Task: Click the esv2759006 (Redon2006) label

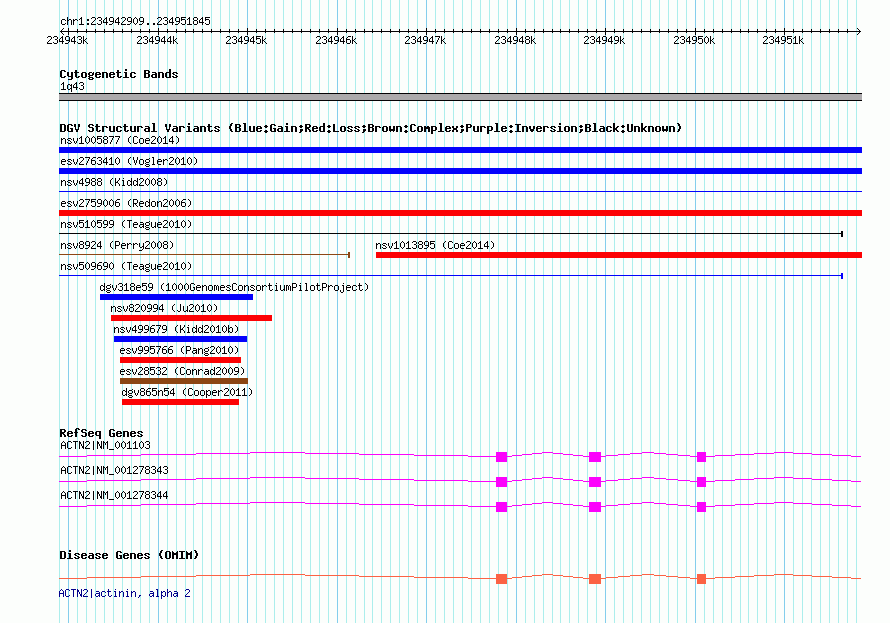Action: tap(126, 203)
